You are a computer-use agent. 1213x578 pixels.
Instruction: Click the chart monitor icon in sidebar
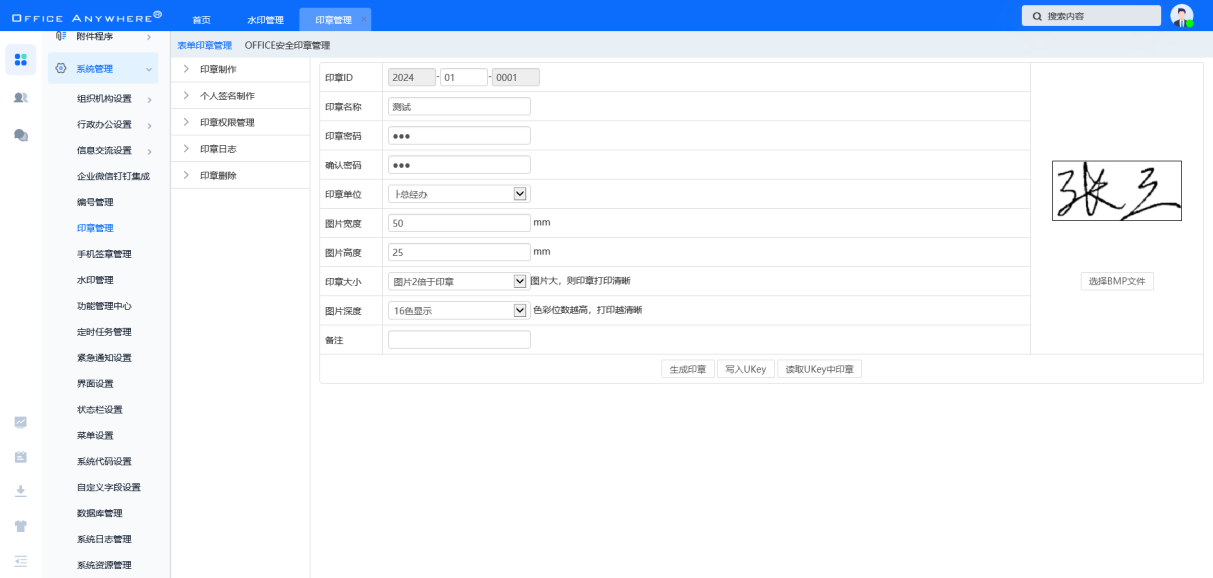click(20, 422)
